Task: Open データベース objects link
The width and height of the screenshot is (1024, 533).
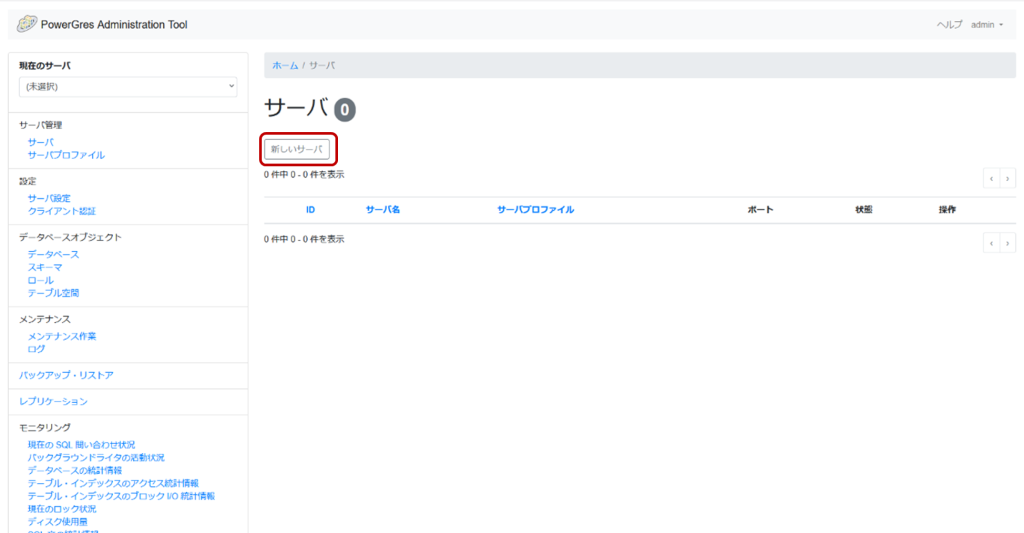Action: click(53, 254)
